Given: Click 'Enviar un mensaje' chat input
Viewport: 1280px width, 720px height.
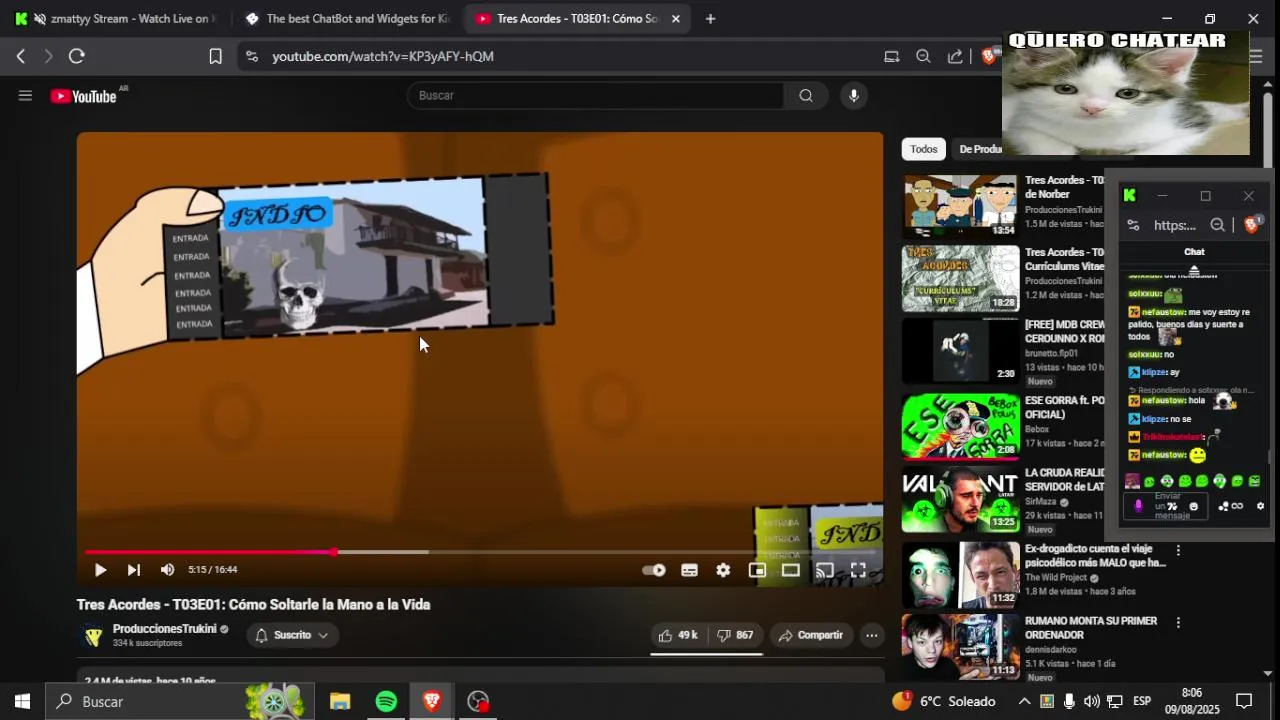Looking at the screenshot, I should click(x=1166, y=506).
